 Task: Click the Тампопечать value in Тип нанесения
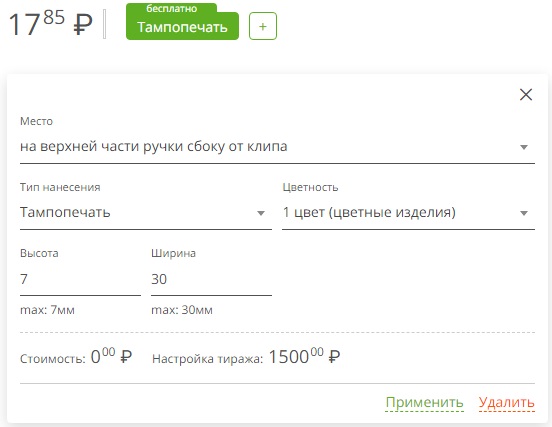65,212
